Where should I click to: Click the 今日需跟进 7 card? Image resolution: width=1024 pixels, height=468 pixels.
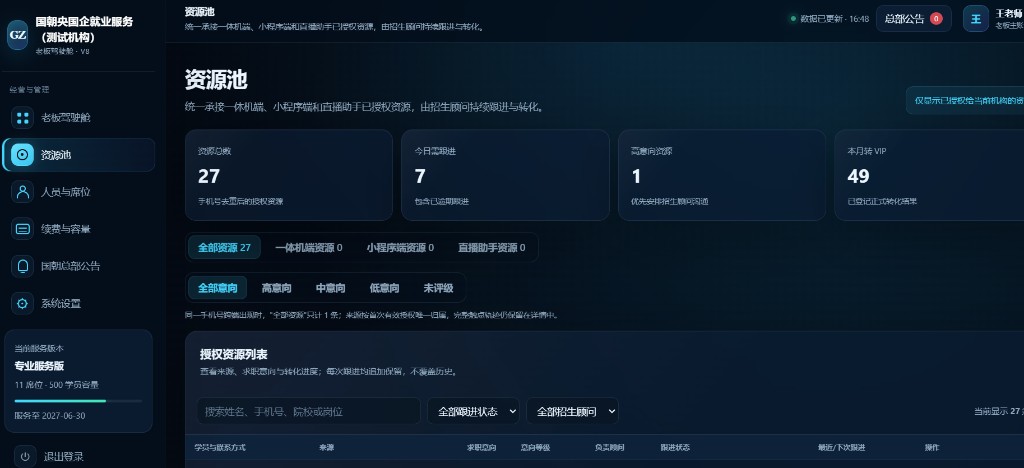(505, 175)
